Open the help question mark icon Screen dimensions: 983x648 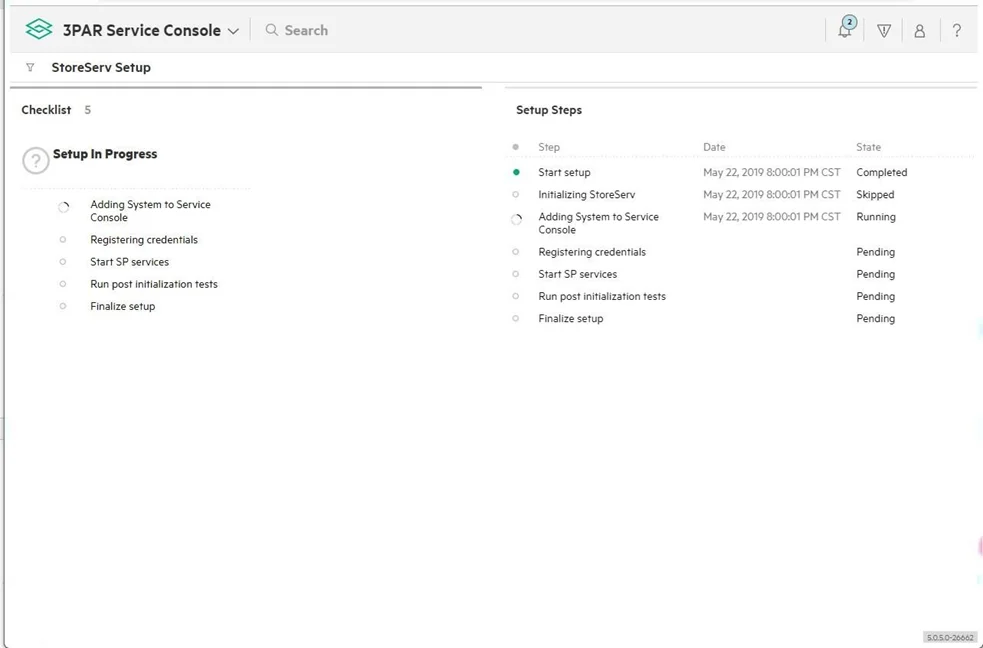click(x=957, y=30)
